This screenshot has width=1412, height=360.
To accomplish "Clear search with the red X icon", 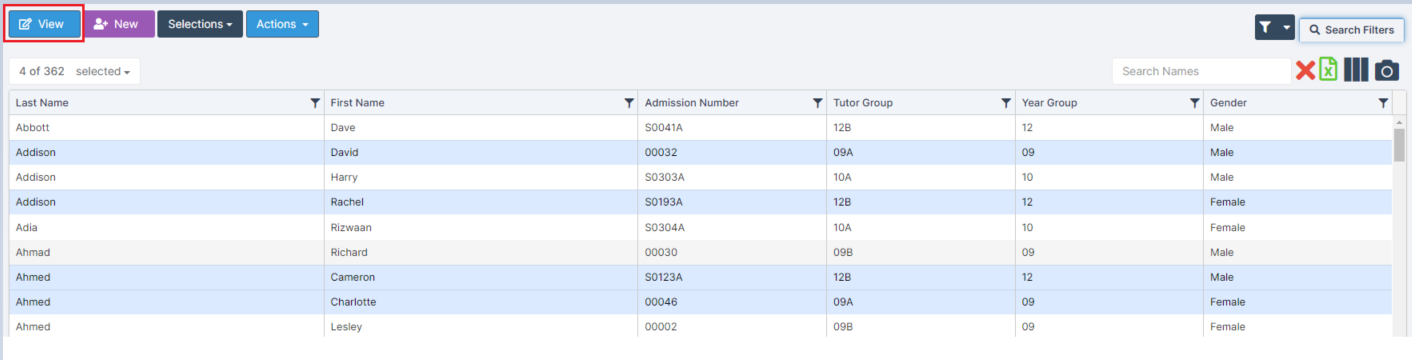I will pyautogui.click(x=1305, y=70).
